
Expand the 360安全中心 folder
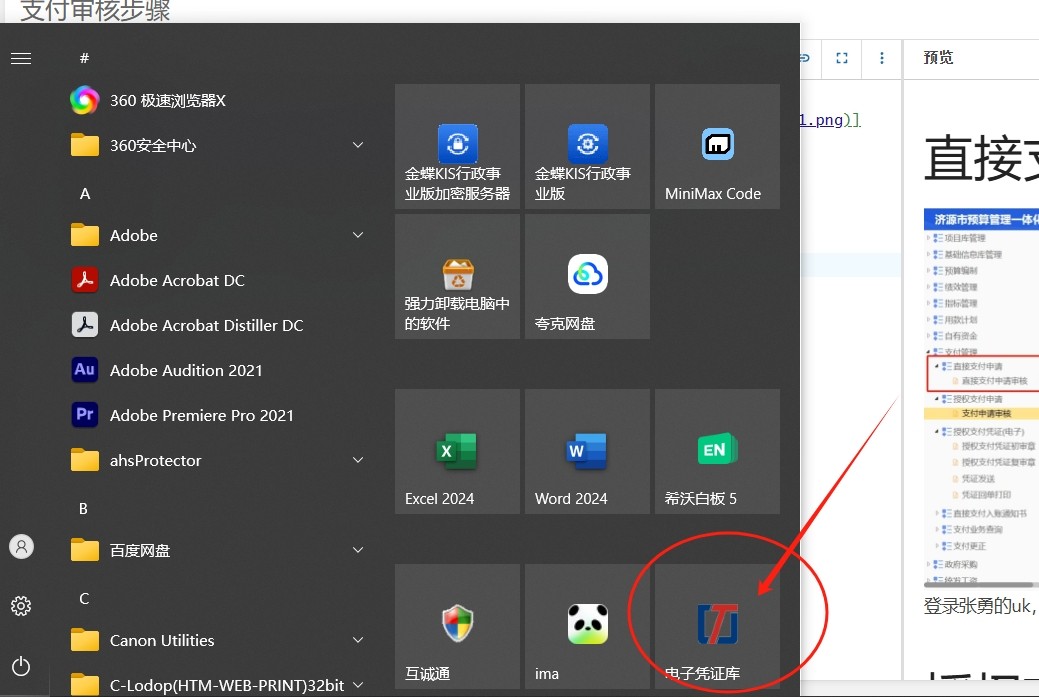[358, 145]
